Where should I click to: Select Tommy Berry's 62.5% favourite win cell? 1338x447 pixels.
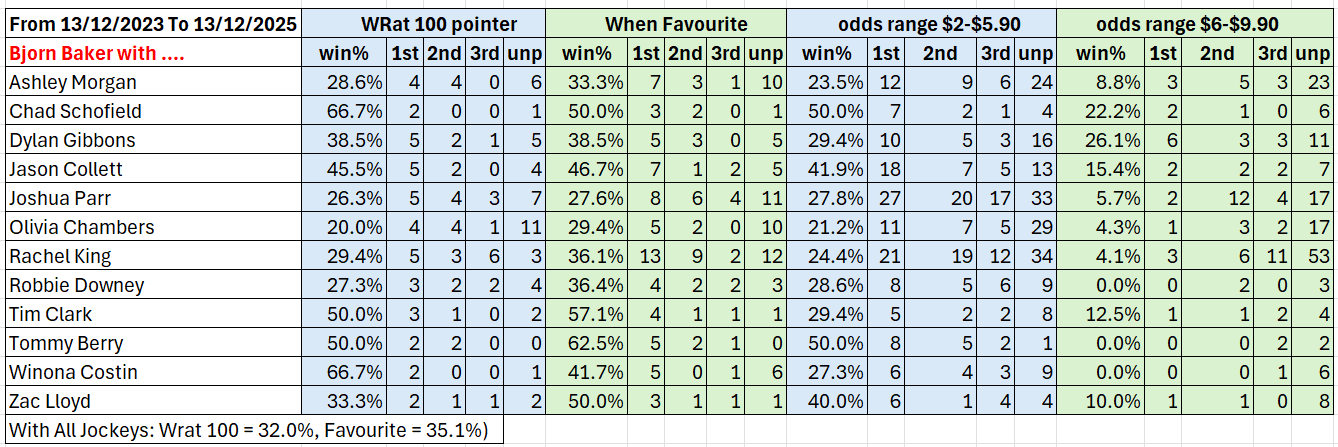click(588, 343)
